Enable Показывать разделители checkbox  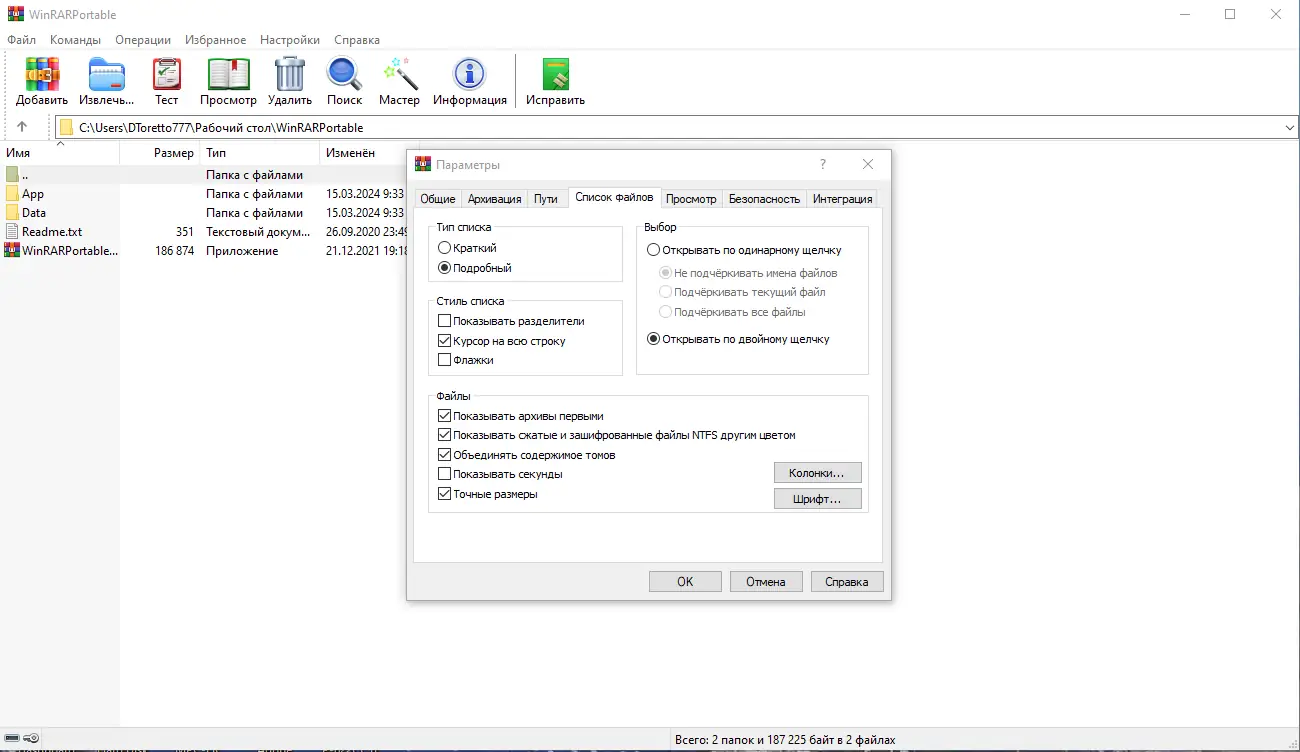click(x=445, y=321)
